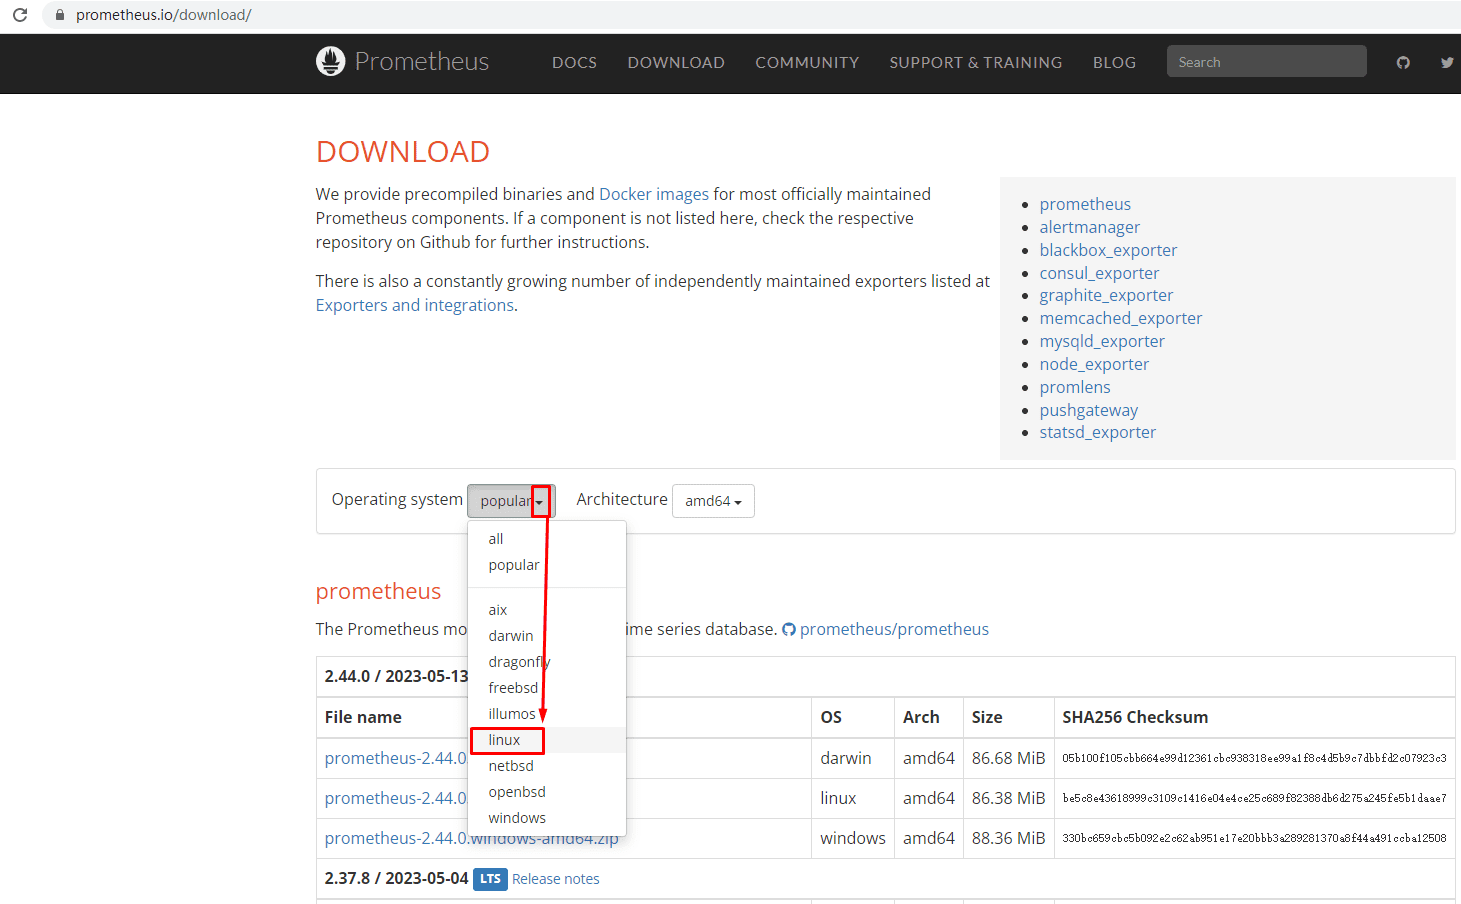The image size is (1461, 904).
Task: Download the prometheus 2.44.0 darwin file
Action: (396, 758)
